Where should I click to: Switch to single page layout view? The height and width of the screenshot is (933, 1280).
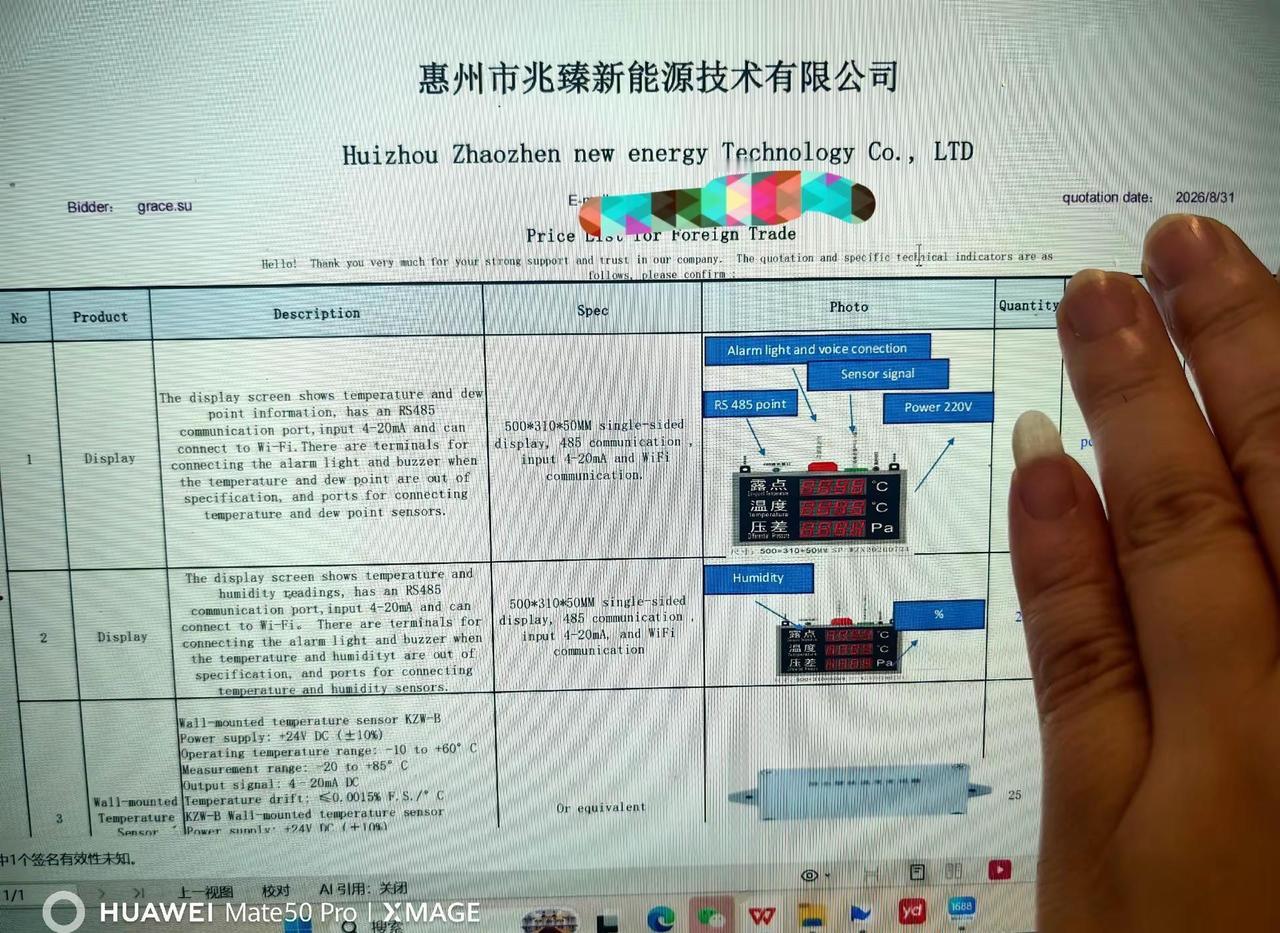pos(917,872)
